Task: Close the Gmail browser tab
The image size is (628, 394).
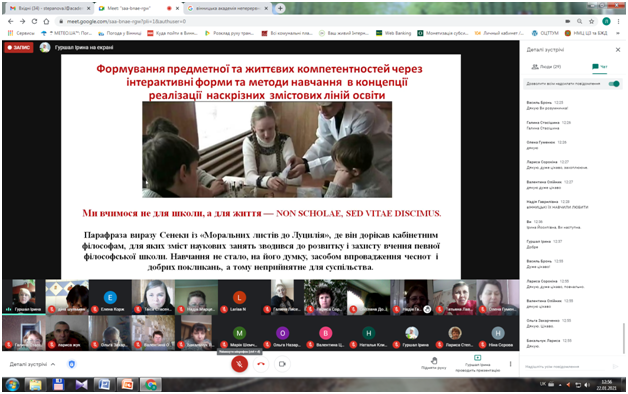Action: click(88, 8)
